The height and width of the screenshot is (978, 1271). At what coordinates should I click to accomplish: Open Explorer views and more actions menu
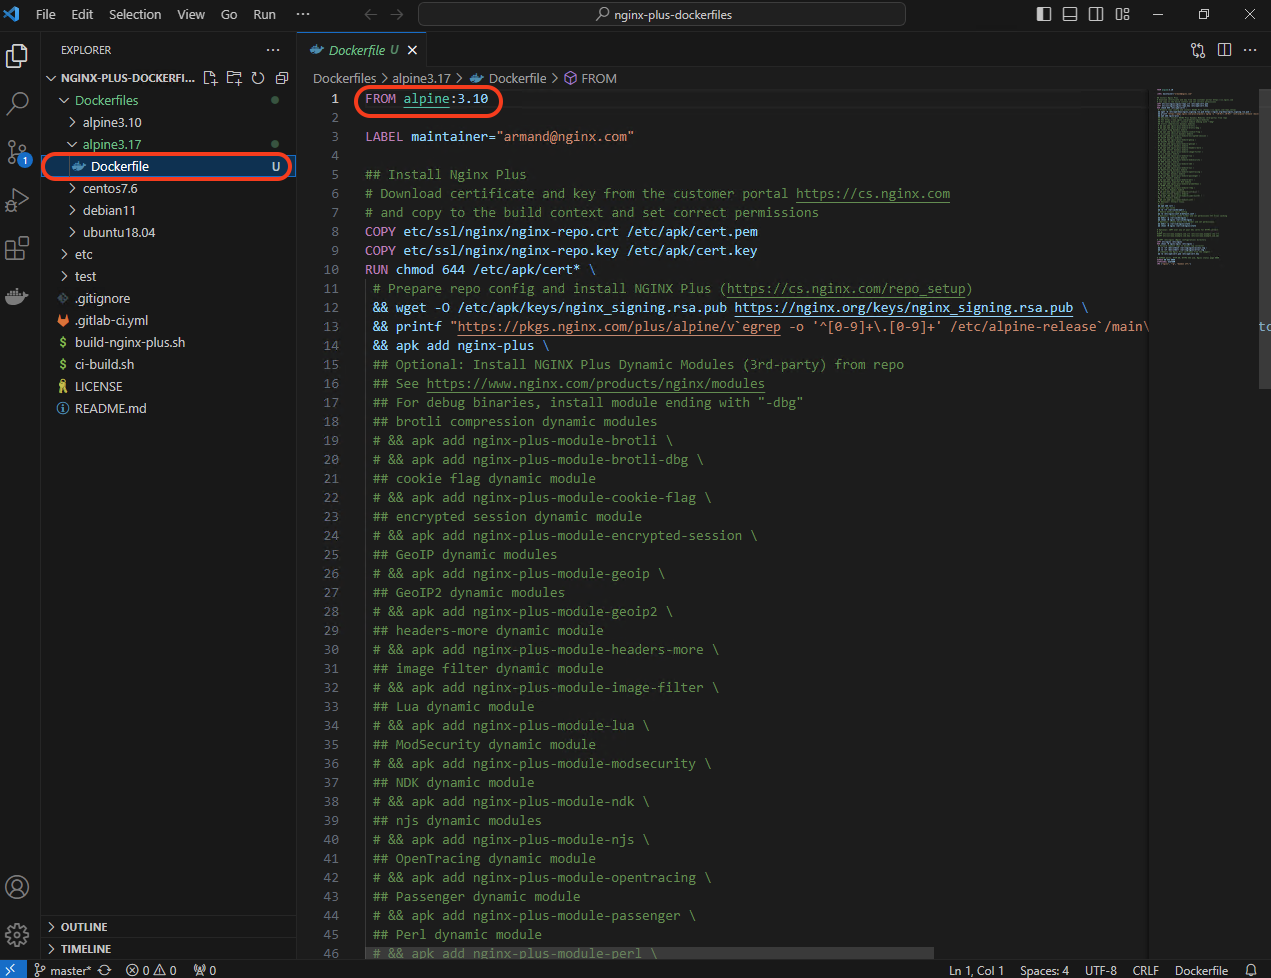coord(273,50)
